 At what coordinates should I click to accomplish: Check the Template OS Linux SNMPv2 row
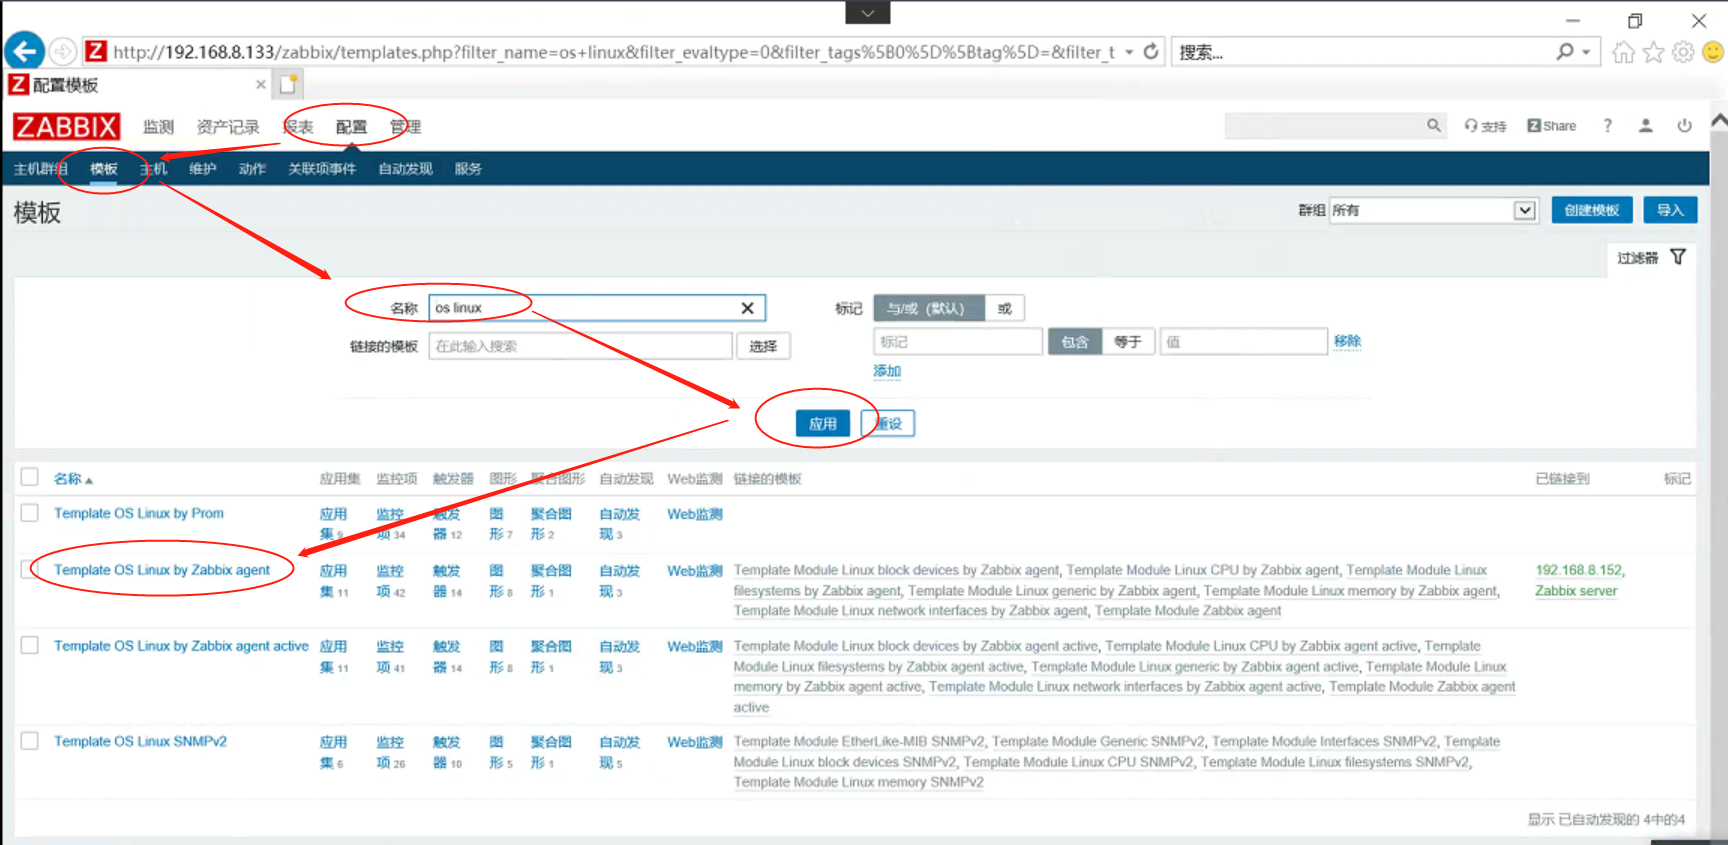30,741
